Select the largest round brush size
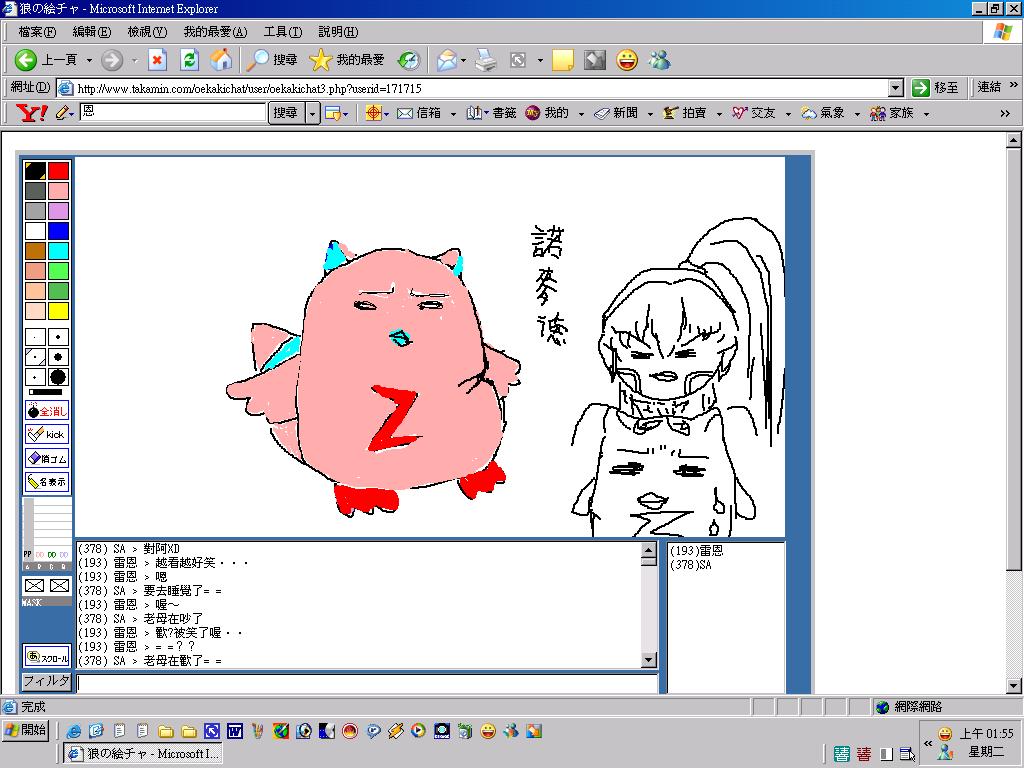This screenshot has width=1024, height=768. [x=58, y=377]
